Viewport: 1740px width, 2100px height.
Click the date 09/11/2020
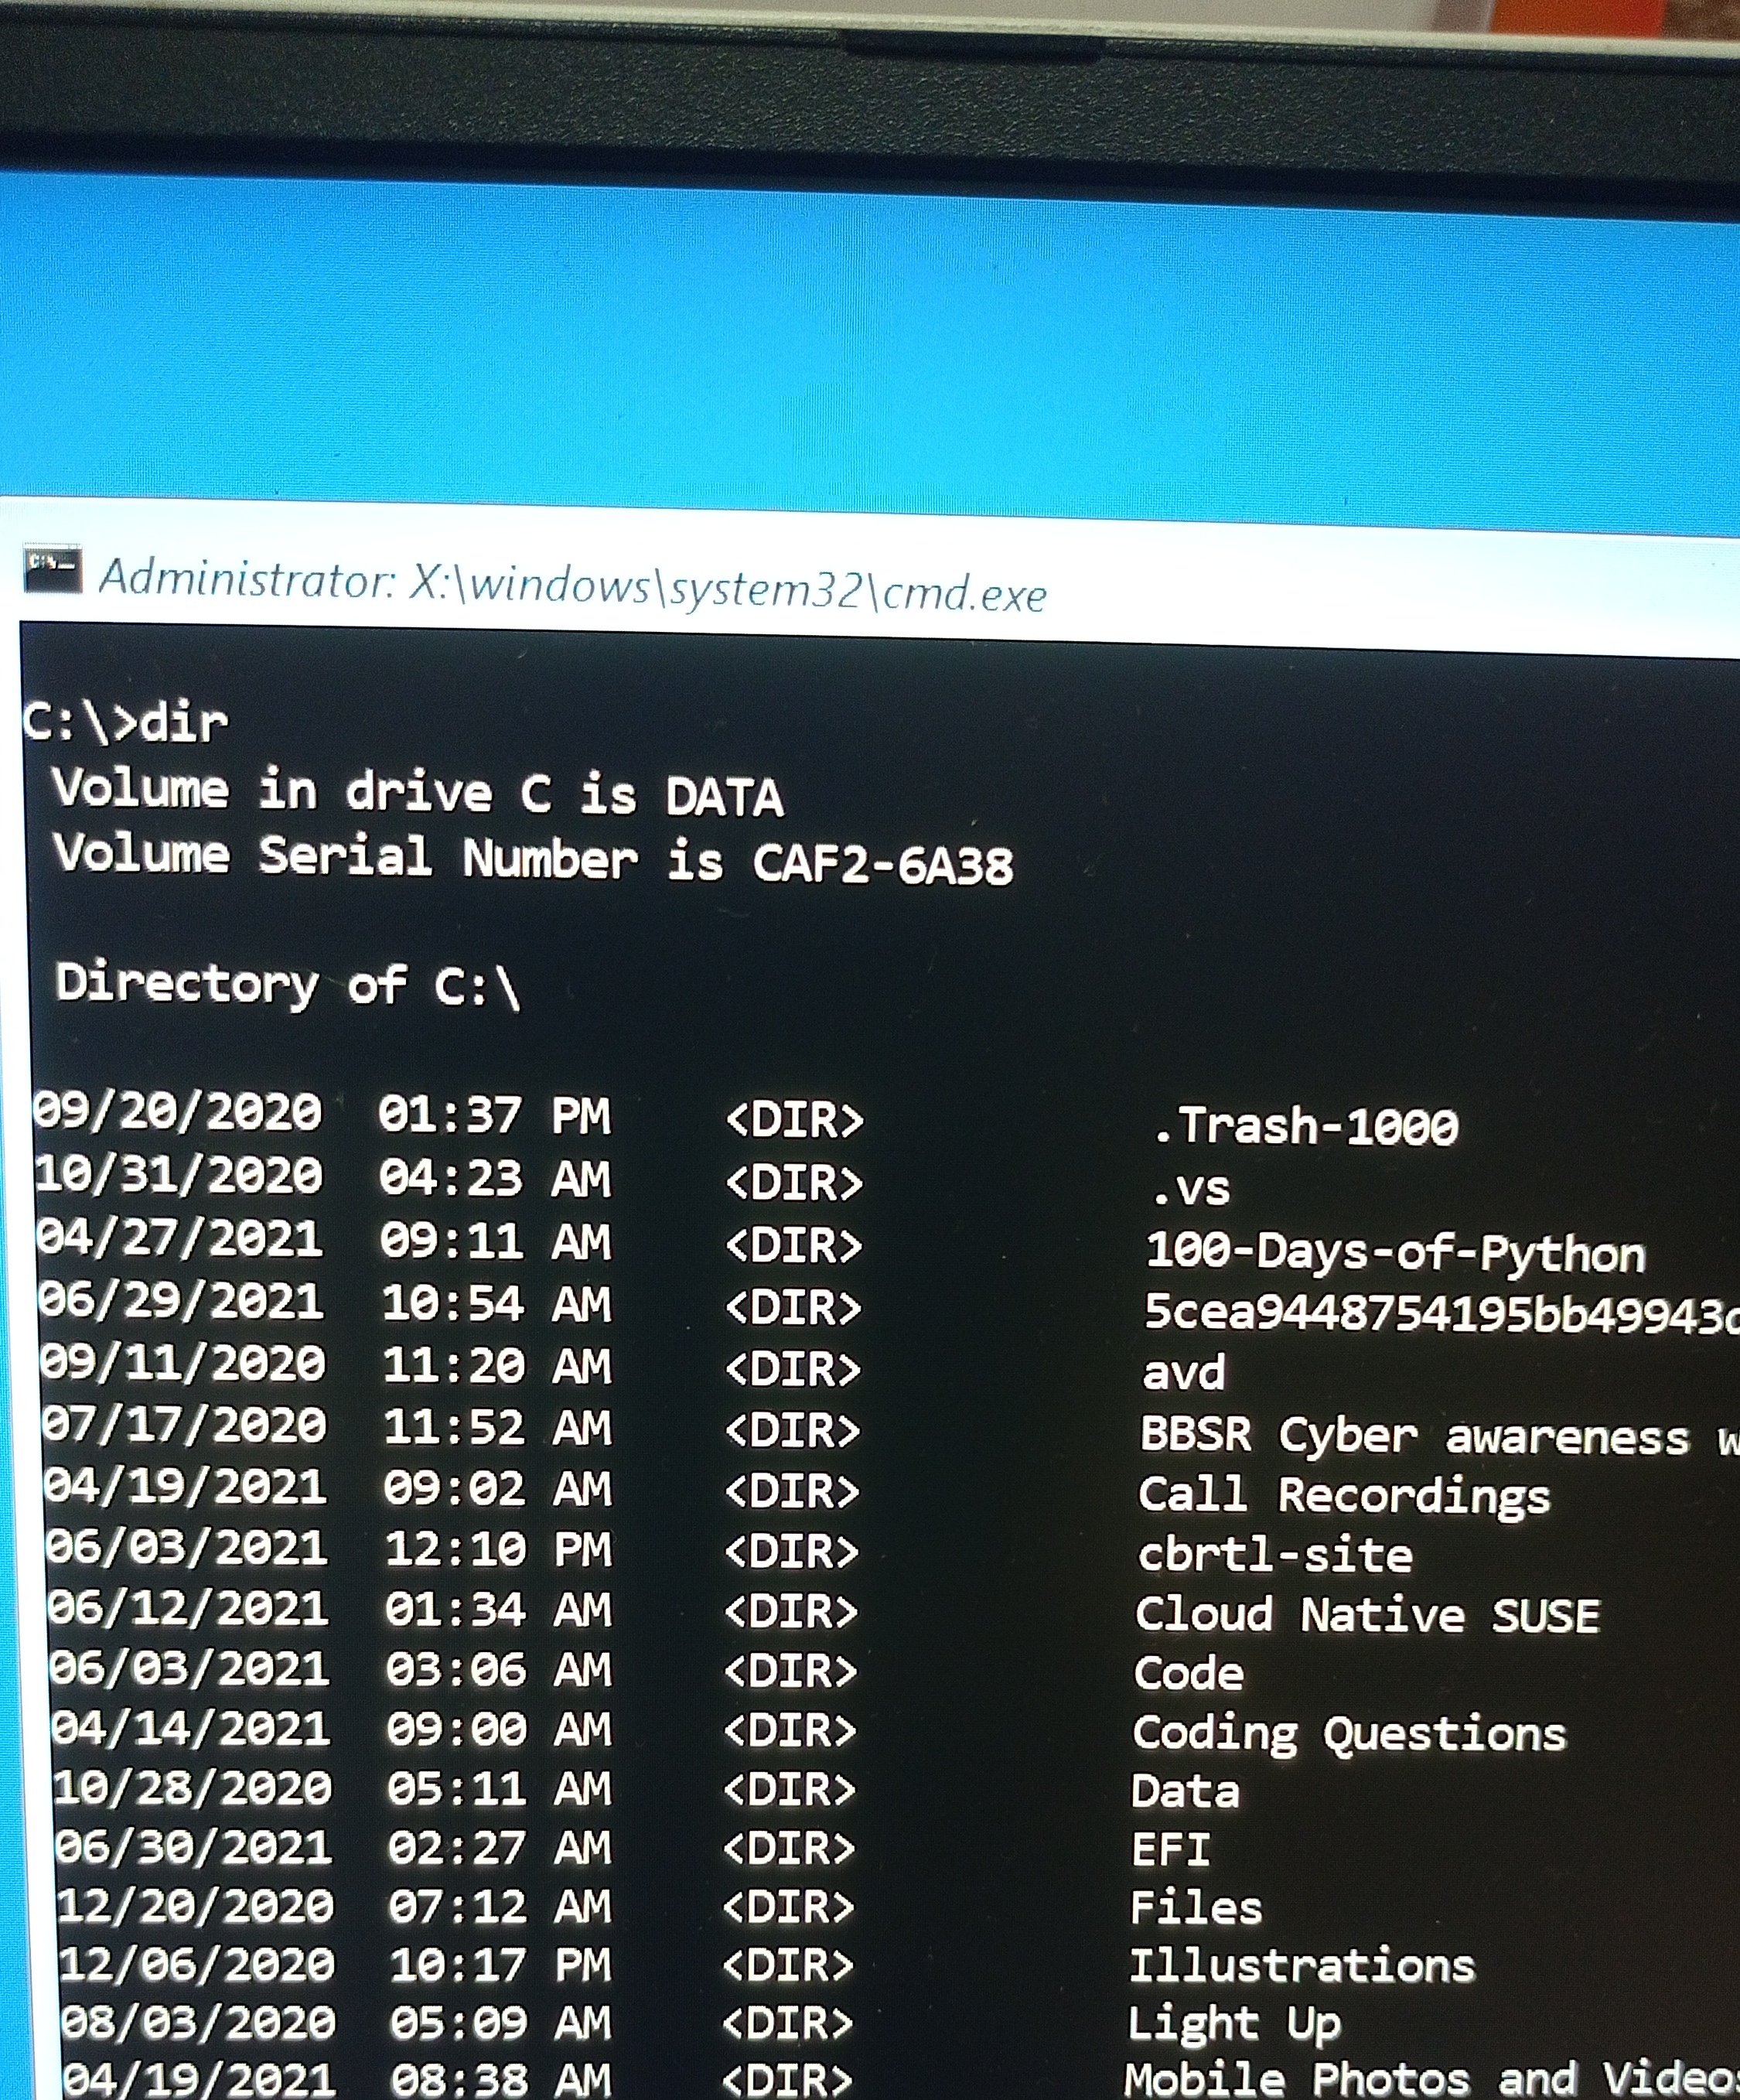pos(183,1365)
